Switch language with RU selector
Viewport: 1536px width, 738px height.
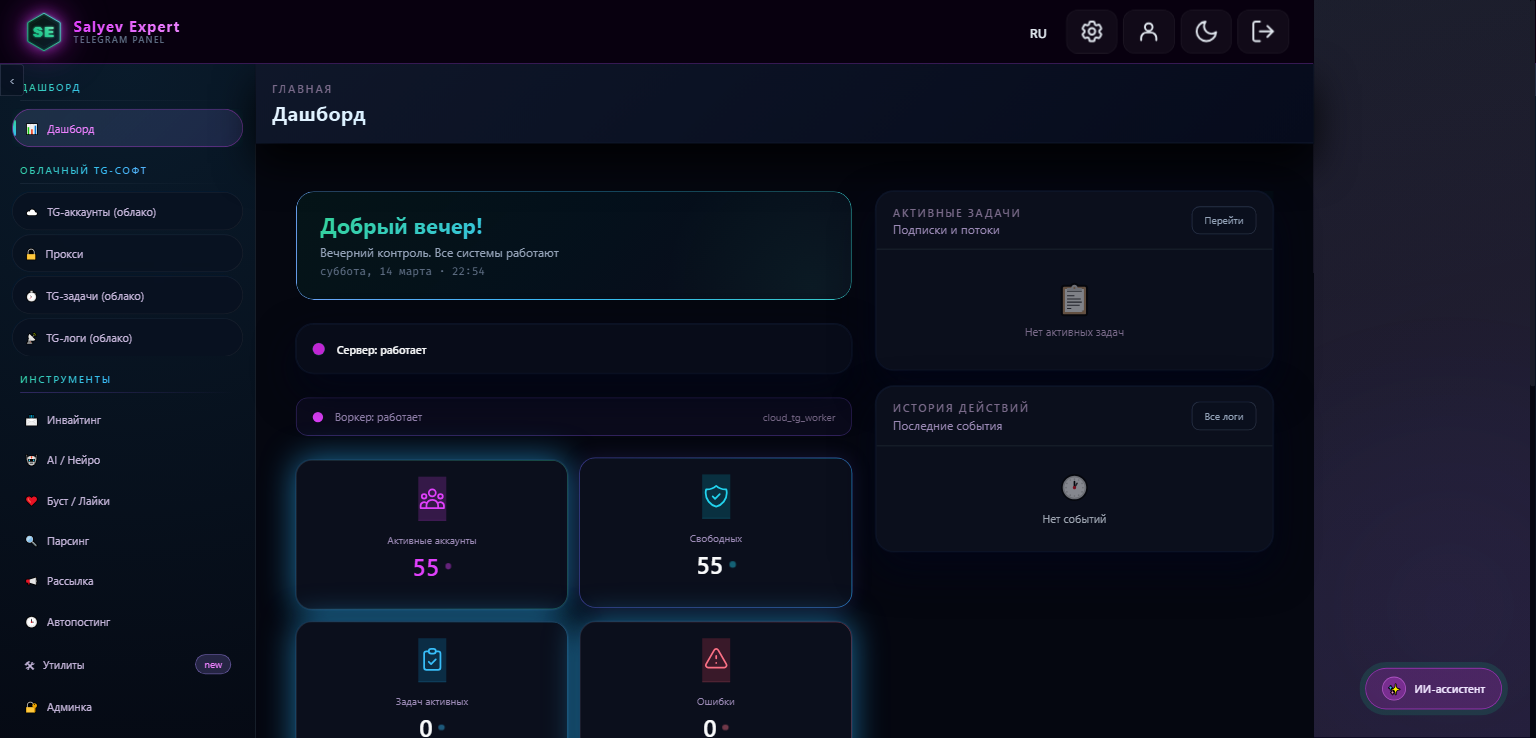tap(1038, 33)
